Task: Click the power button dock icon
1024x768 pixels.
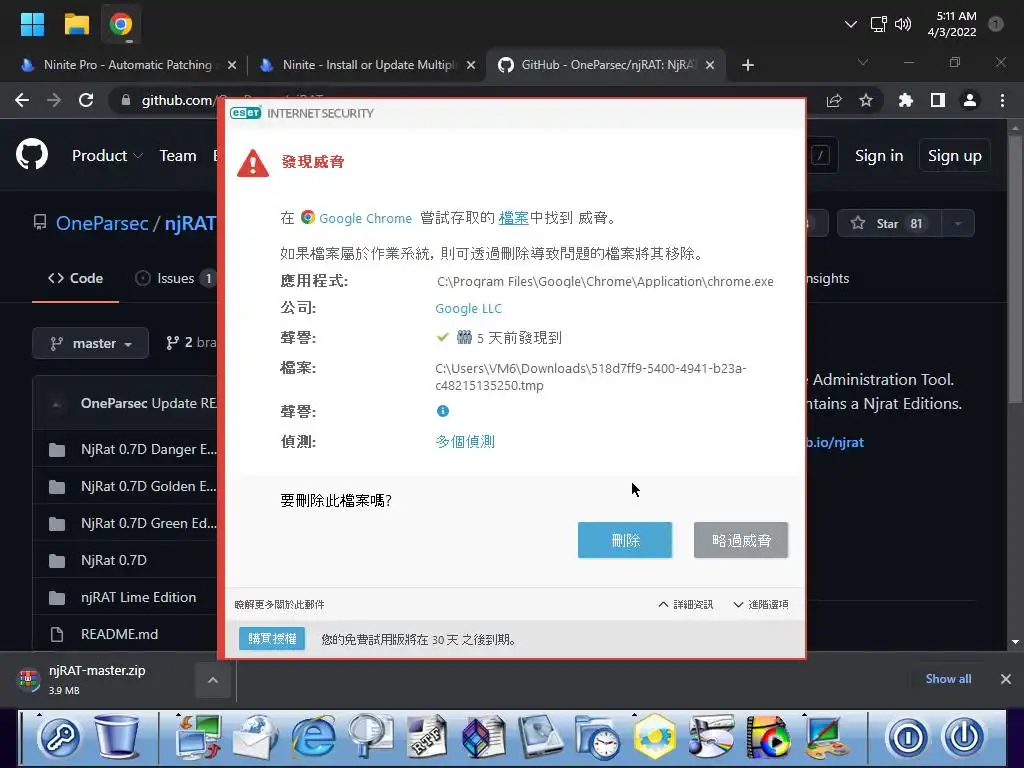Action: [964, 738]
